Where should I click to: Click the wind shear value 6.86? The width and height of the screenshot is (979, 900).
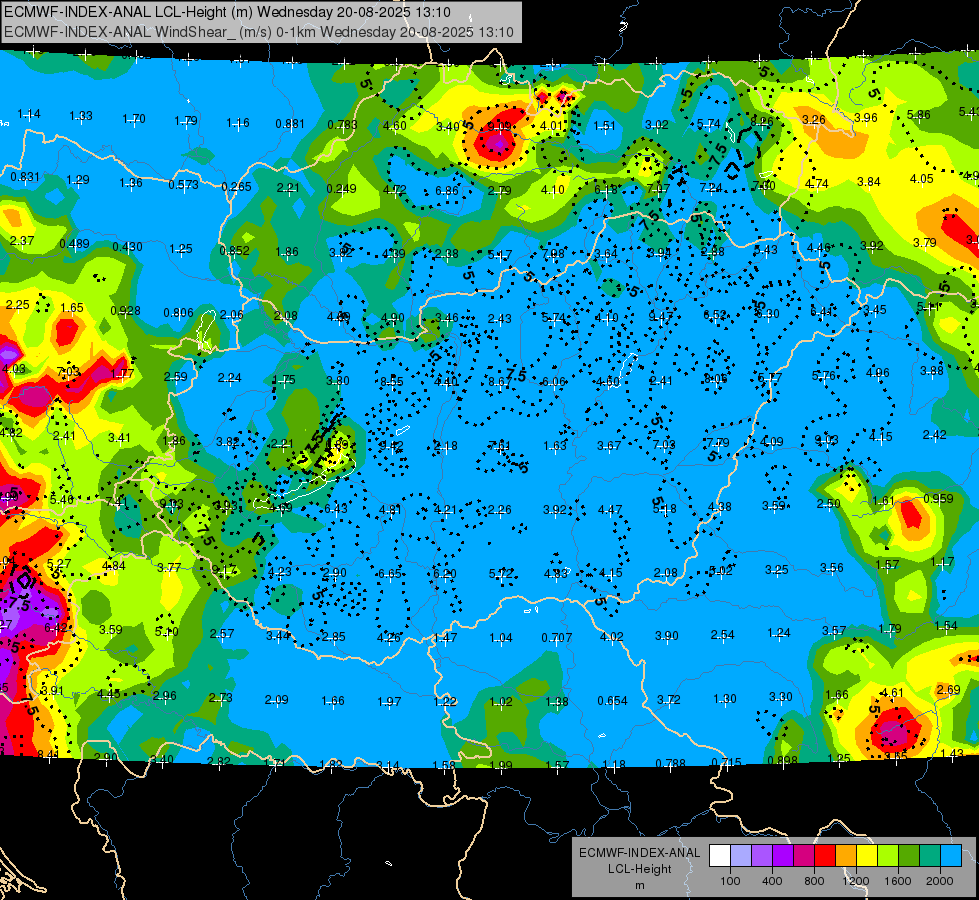(447, 190)
